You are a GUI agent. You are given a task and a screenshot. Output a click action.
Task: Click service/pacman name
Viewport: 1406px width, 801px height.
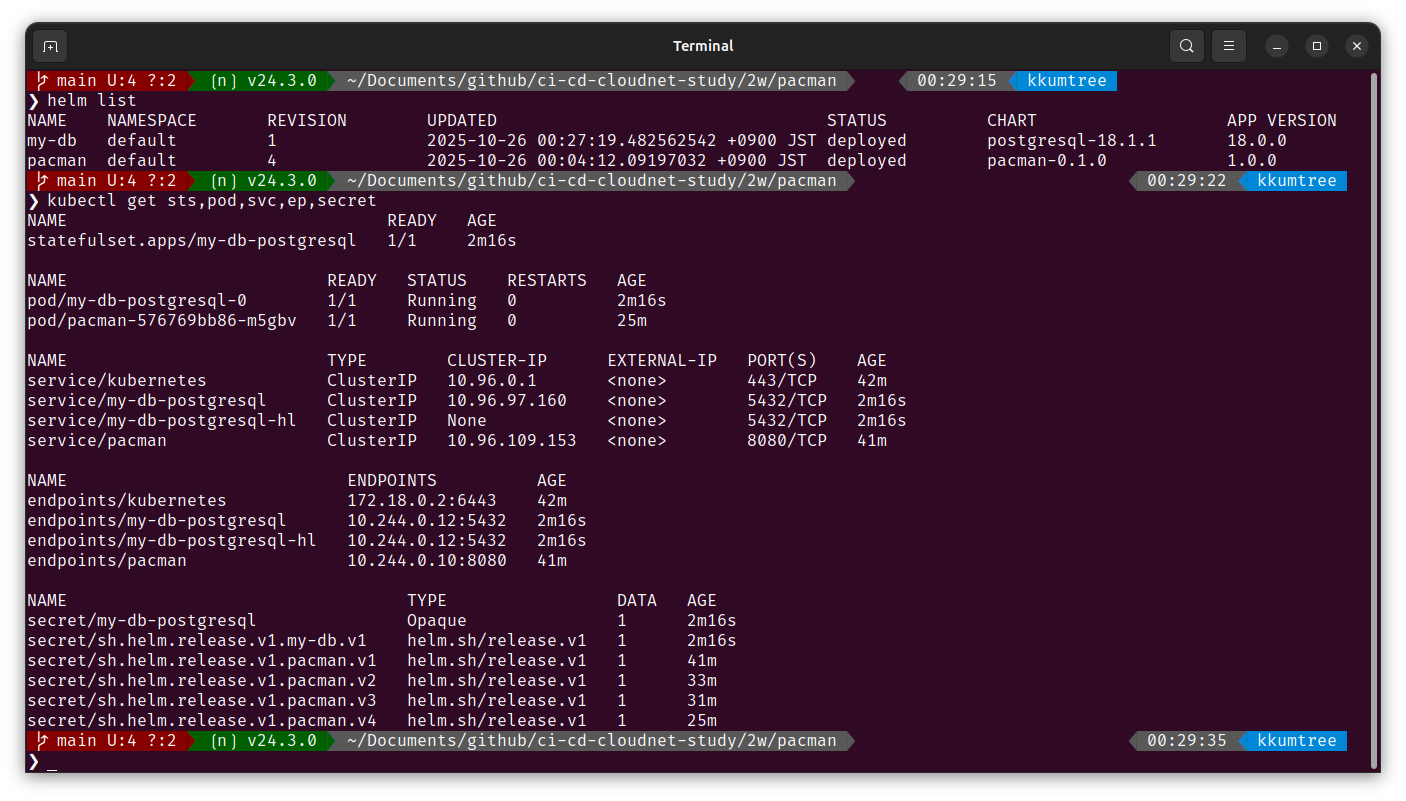[97, 440]
